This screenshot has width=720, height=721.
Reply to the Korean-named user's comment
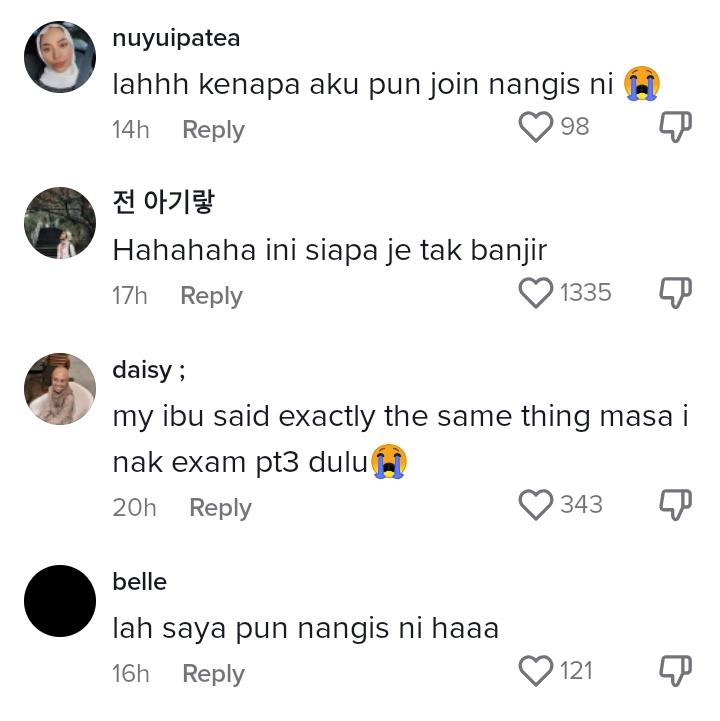[x=211, y=296]
